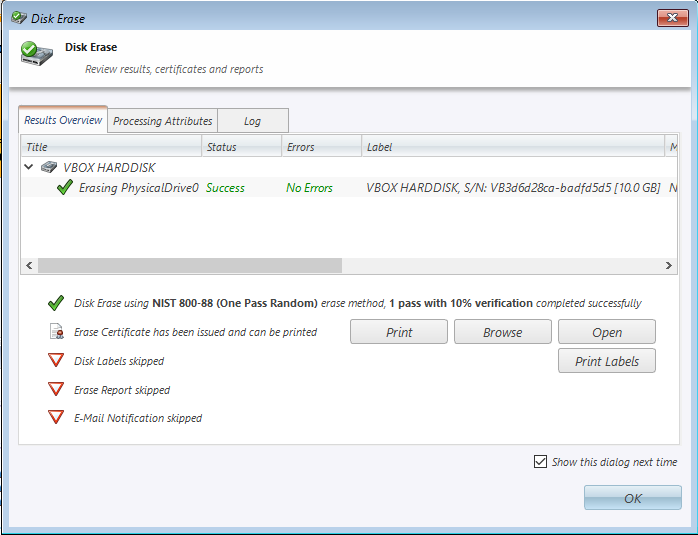The height and width of the screenshot is (535, 698).
Task: Click the VBOX HARDDISK, S/N label cell
Action: 513,188
